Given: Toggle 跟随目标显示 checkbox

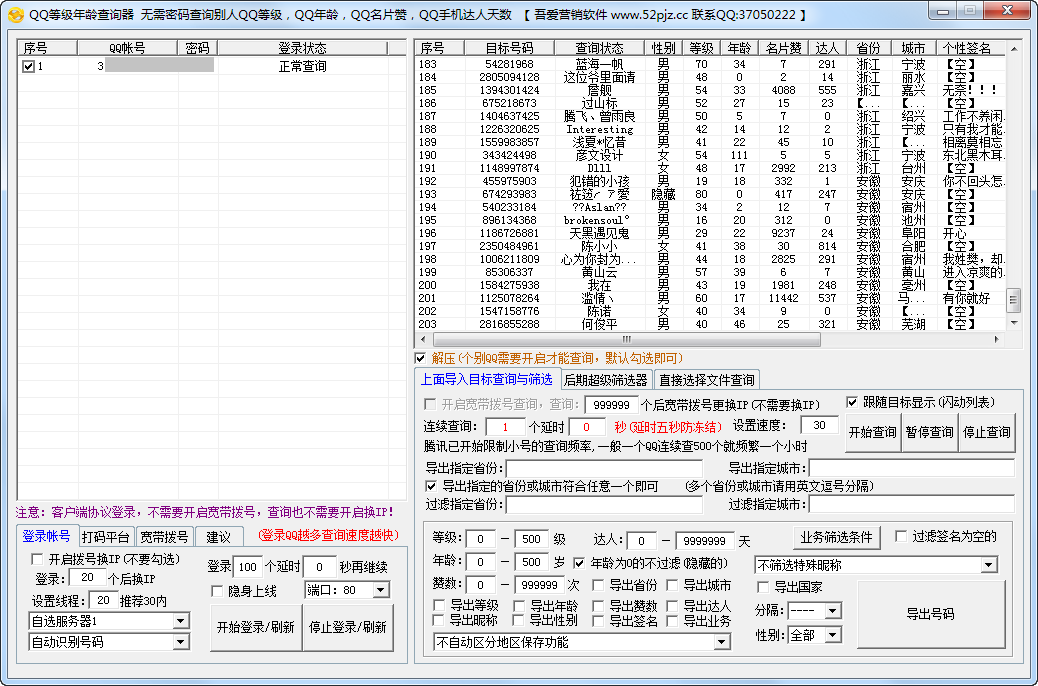Looking at the screenshot, I should click(x=853, y=402).
